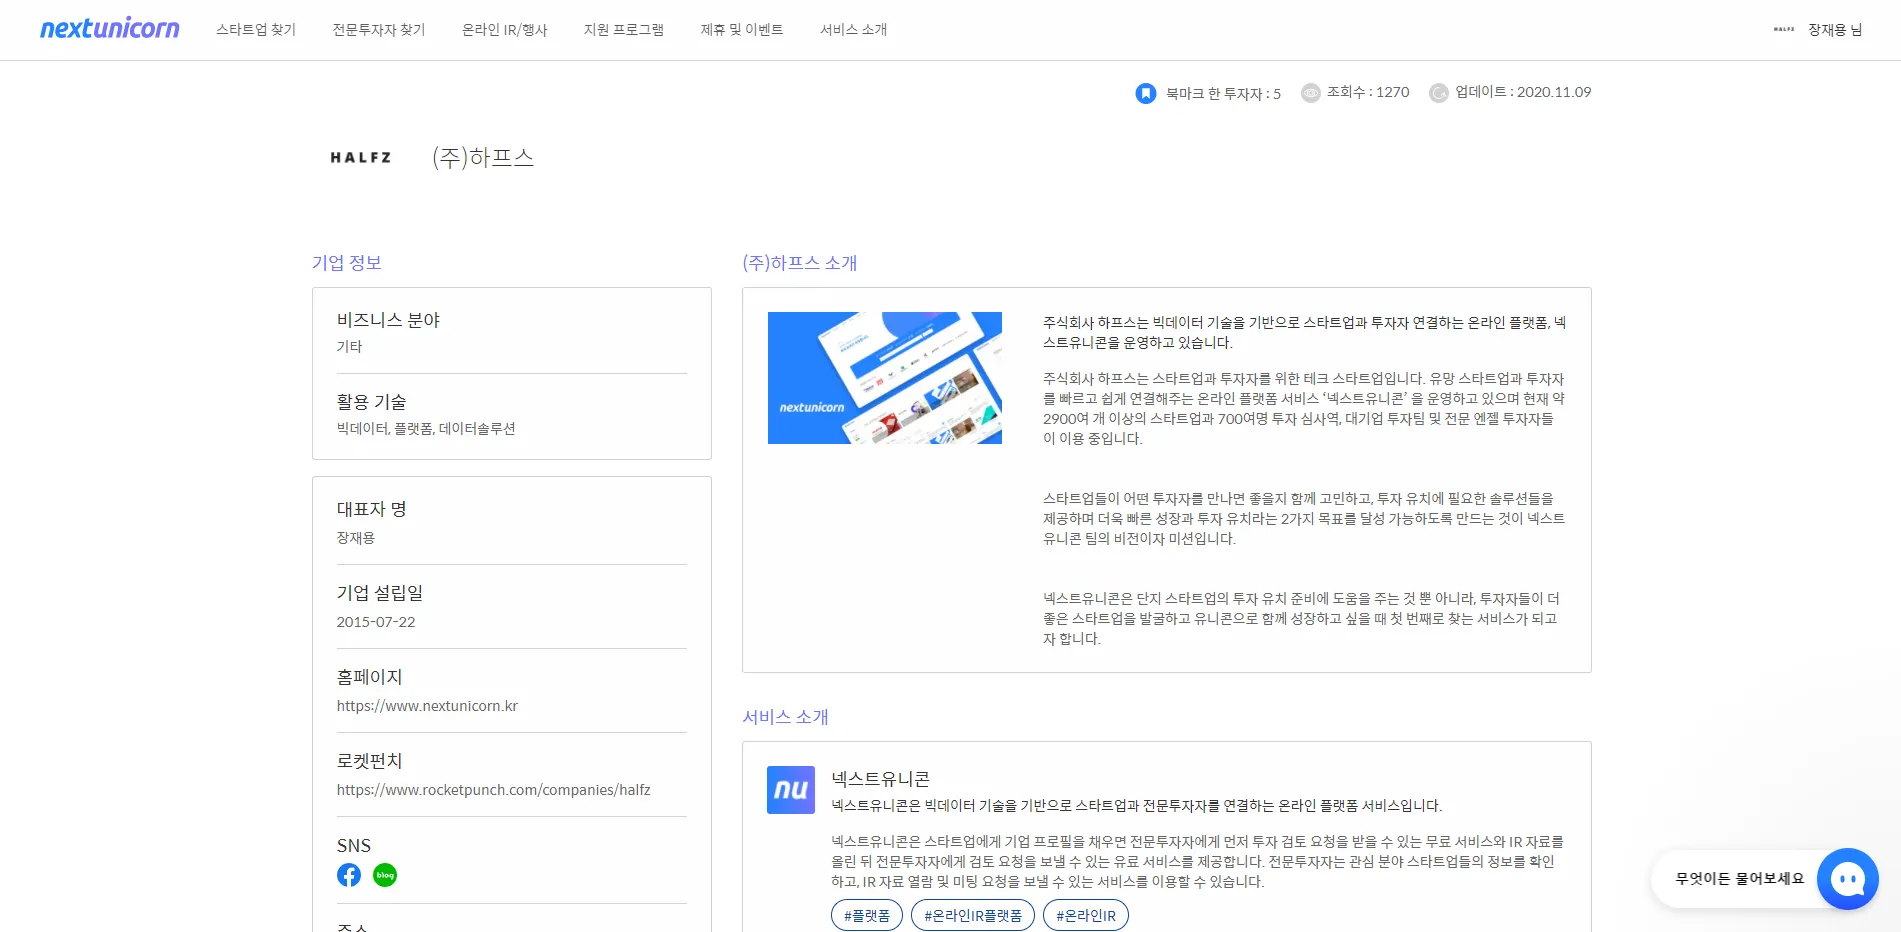The width and height of the screenshot is (1901, 932).
Task: Click the 대표자 명 label
Action: coord(372,509)
